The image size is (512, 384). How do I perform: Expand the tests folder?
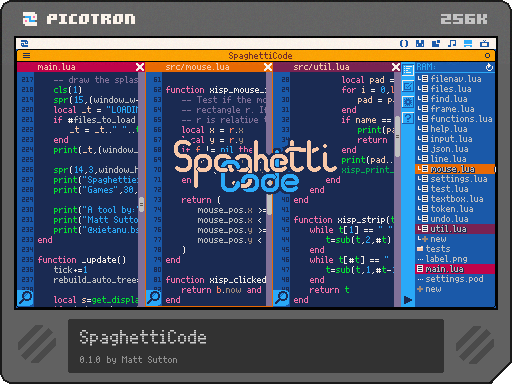455,249
